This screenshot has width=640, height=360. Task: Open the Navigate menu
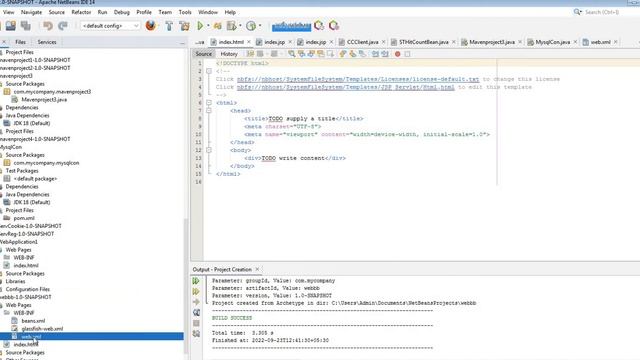tap(31, 12)
